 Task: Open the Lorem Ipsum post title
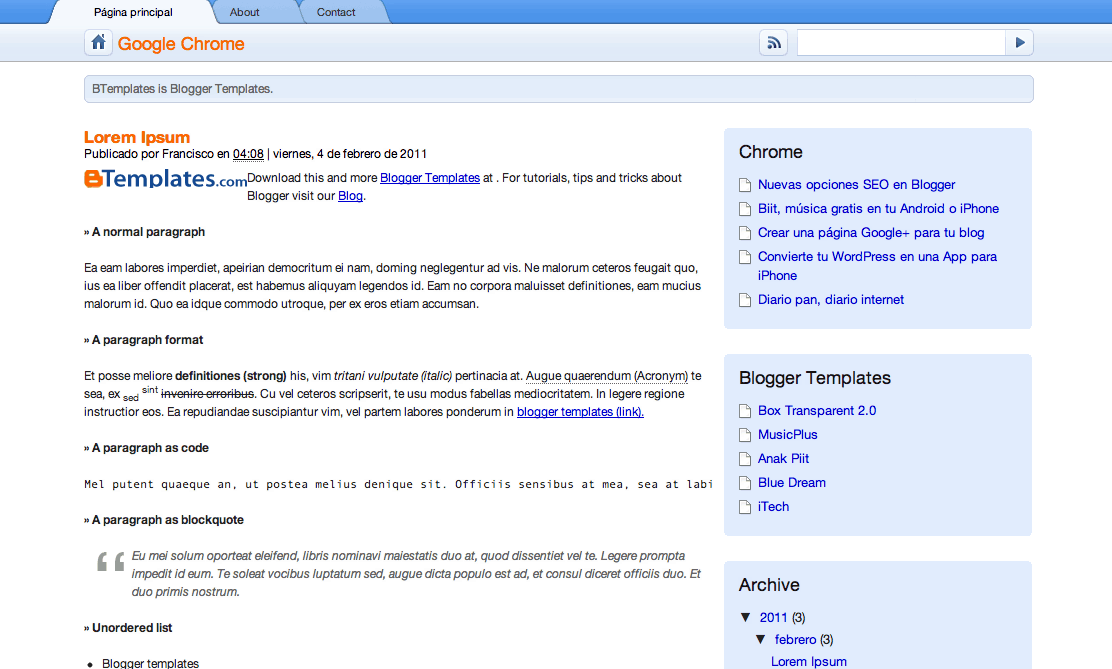[x=137, y=137]
